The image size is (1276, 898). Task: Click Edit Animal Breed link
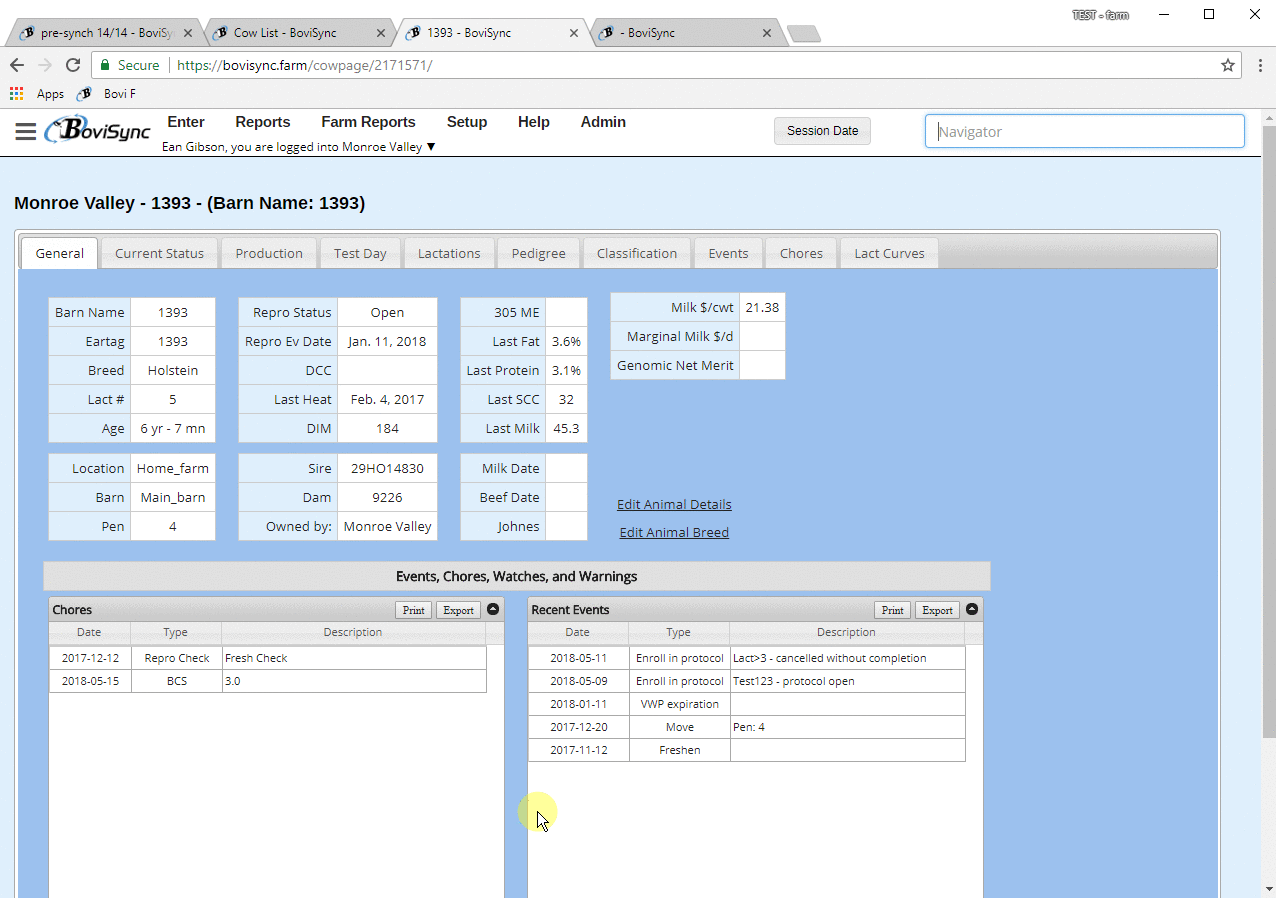pyautogui.click(x=674, y=532)
